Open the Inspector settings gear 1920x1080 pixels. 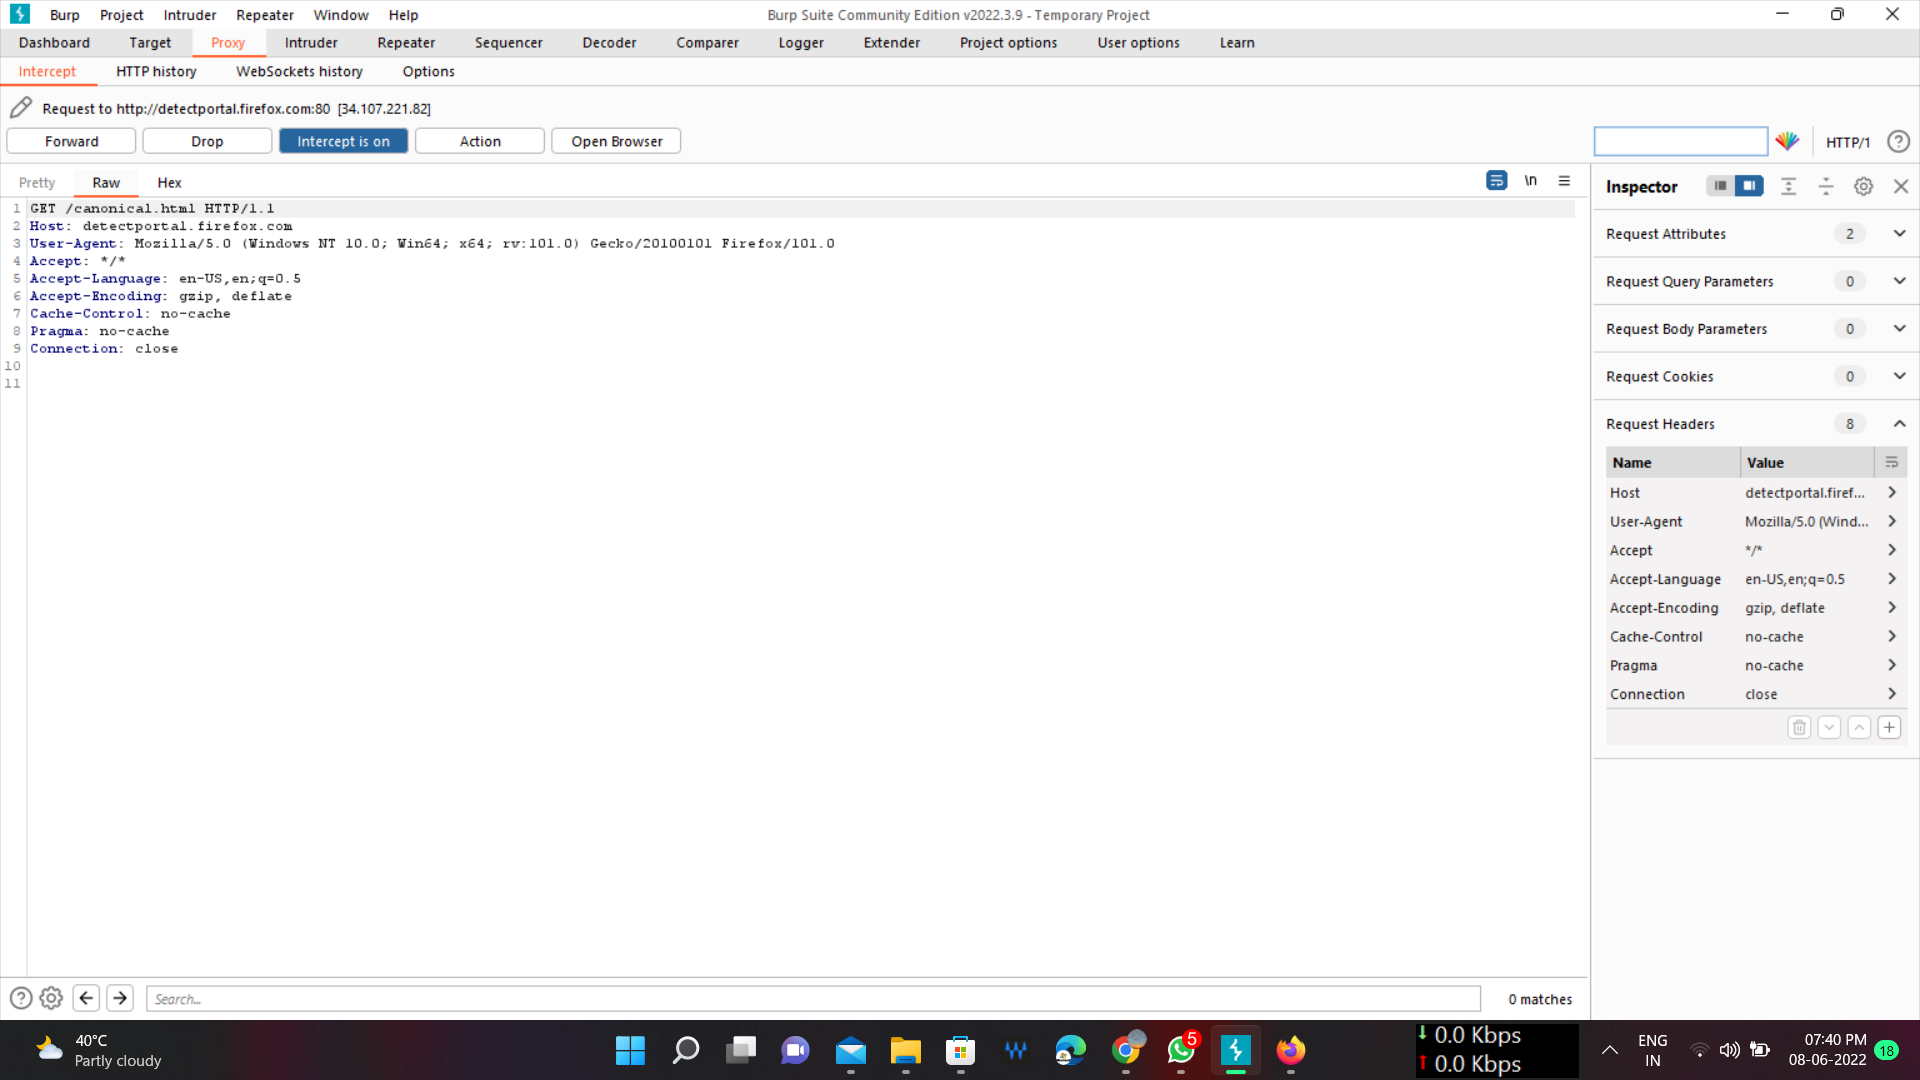[x=1863, y=186]
